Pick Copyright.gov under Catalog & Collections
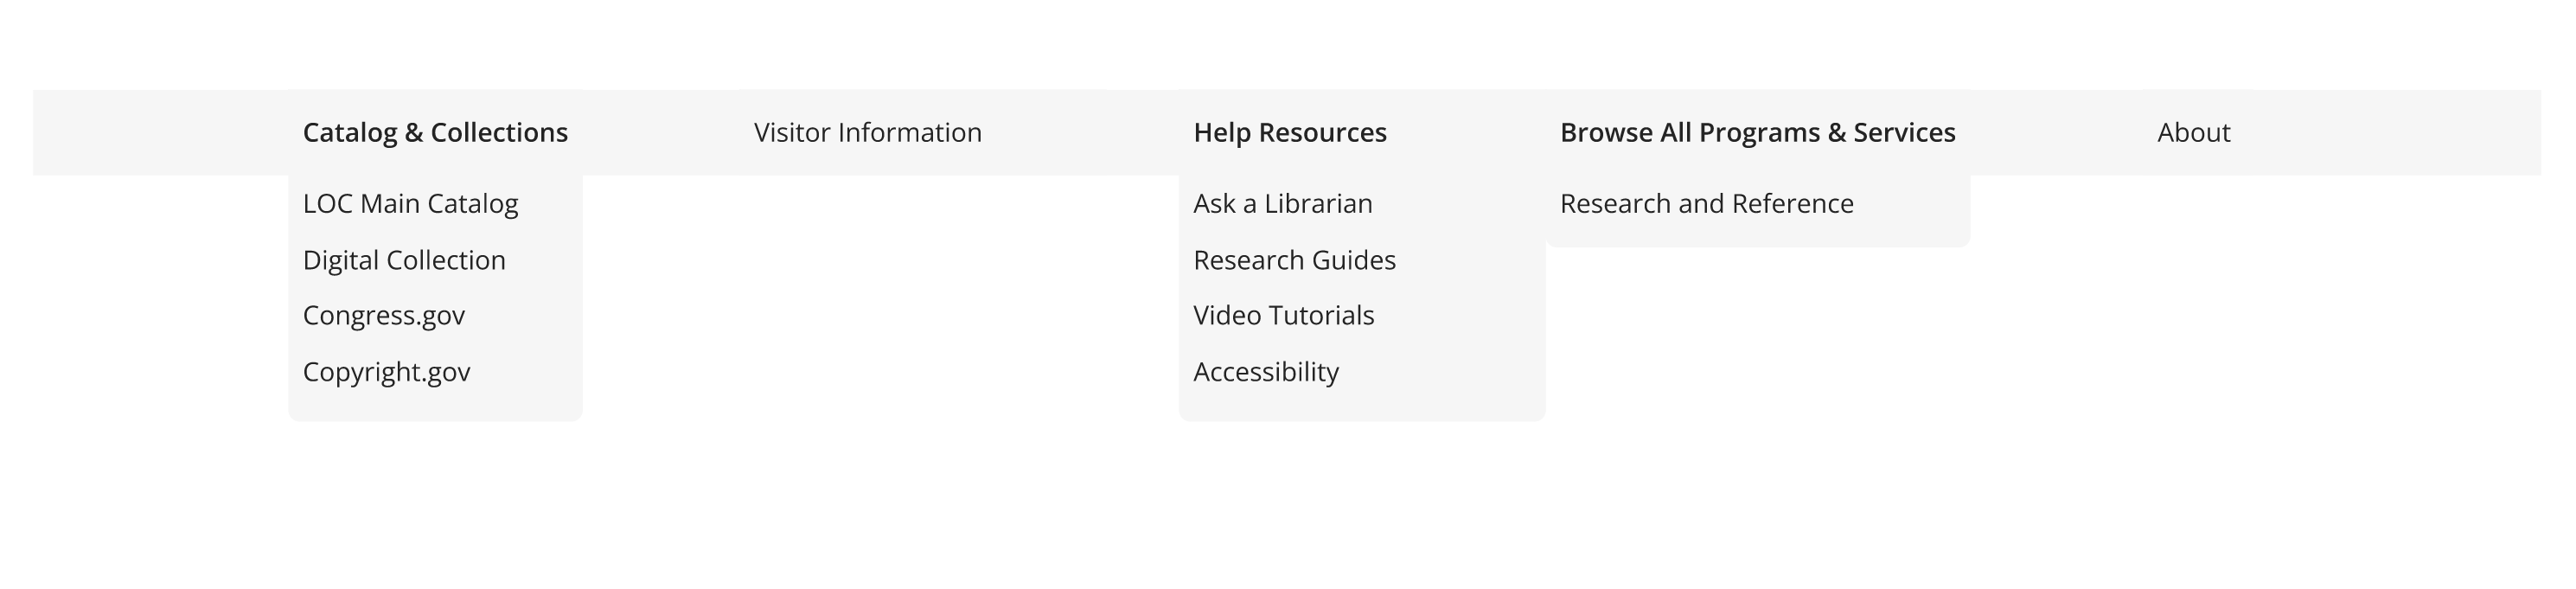The width and height of the screenshot is (2576, 589). point(386,372)
